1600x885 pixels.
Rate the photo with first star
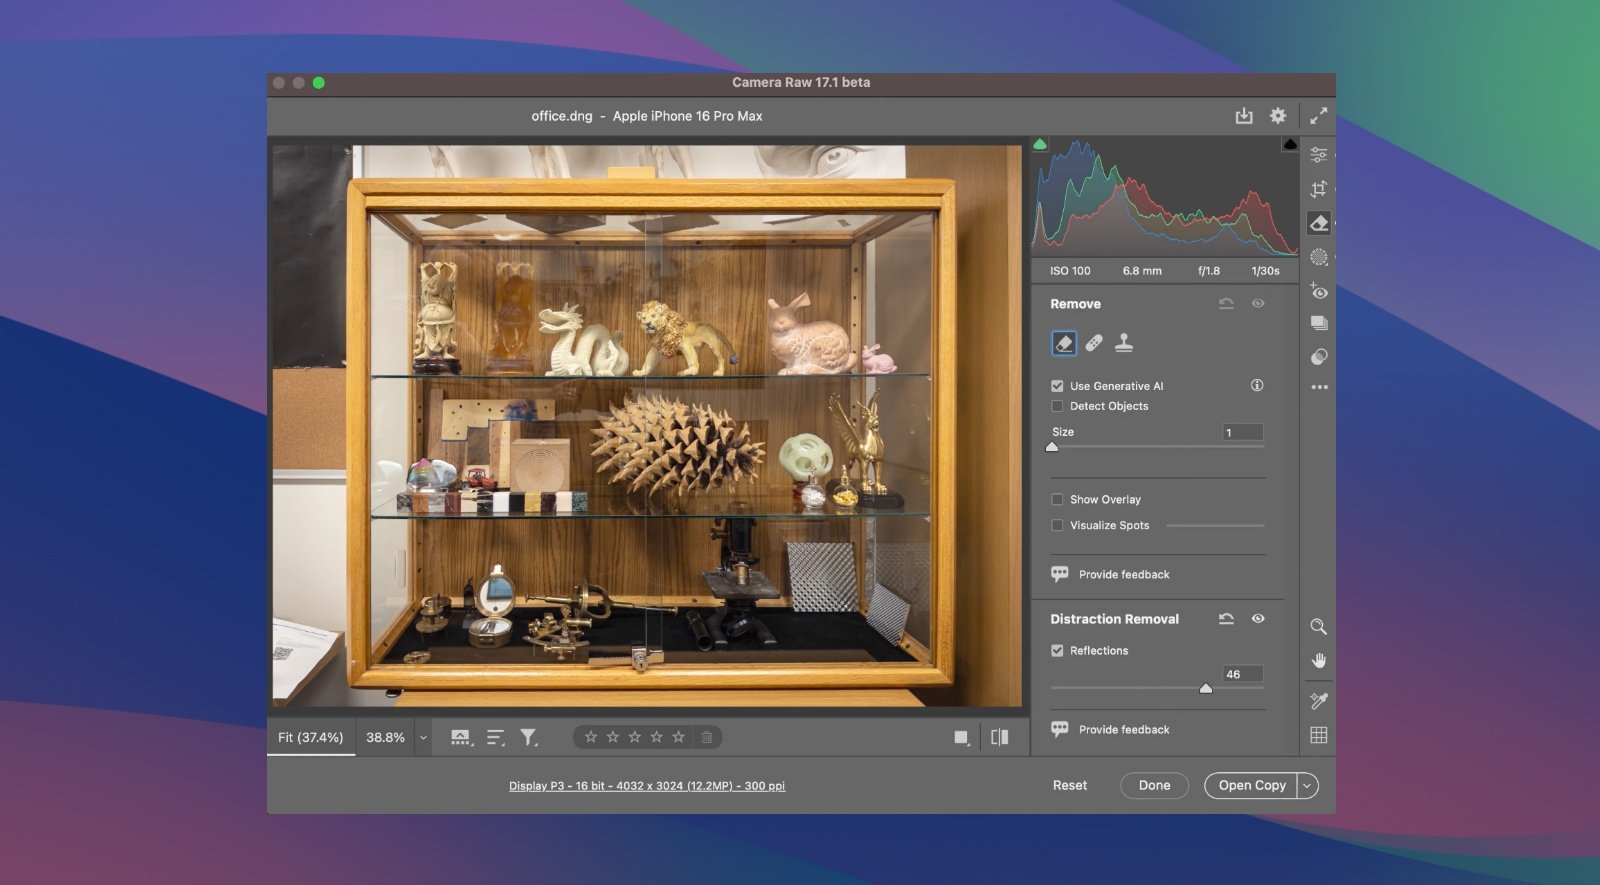point(591,737)
